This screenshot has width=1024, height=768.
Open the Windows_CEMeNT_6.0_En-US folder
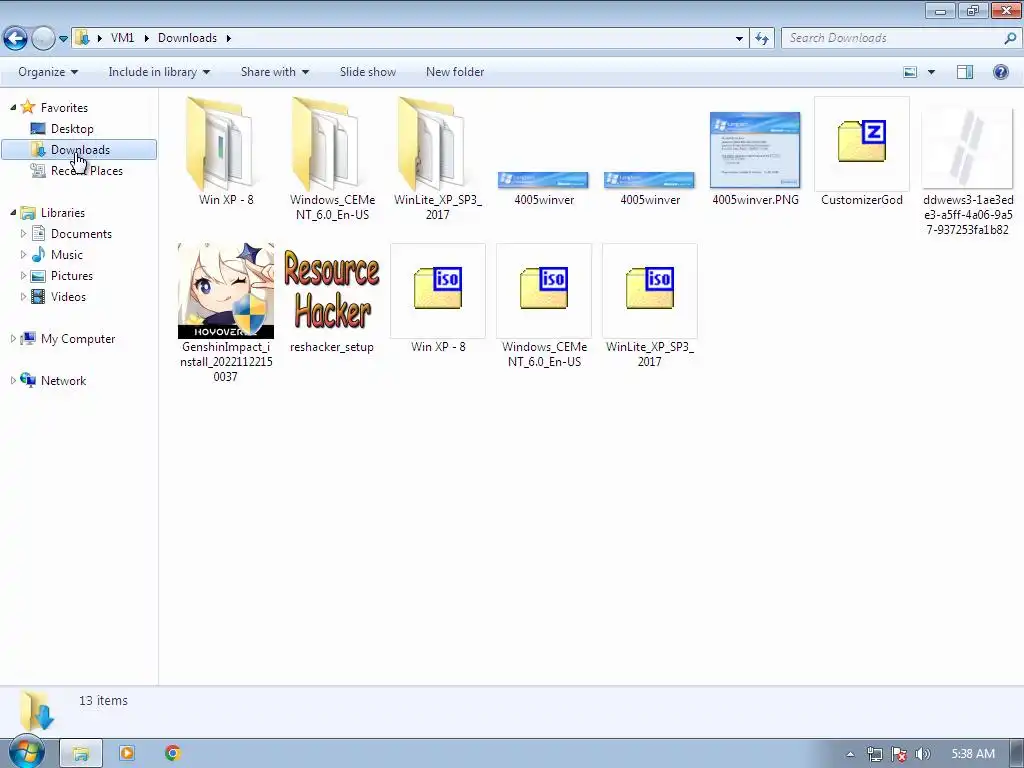pyautogui.click(x=332, y=158)
